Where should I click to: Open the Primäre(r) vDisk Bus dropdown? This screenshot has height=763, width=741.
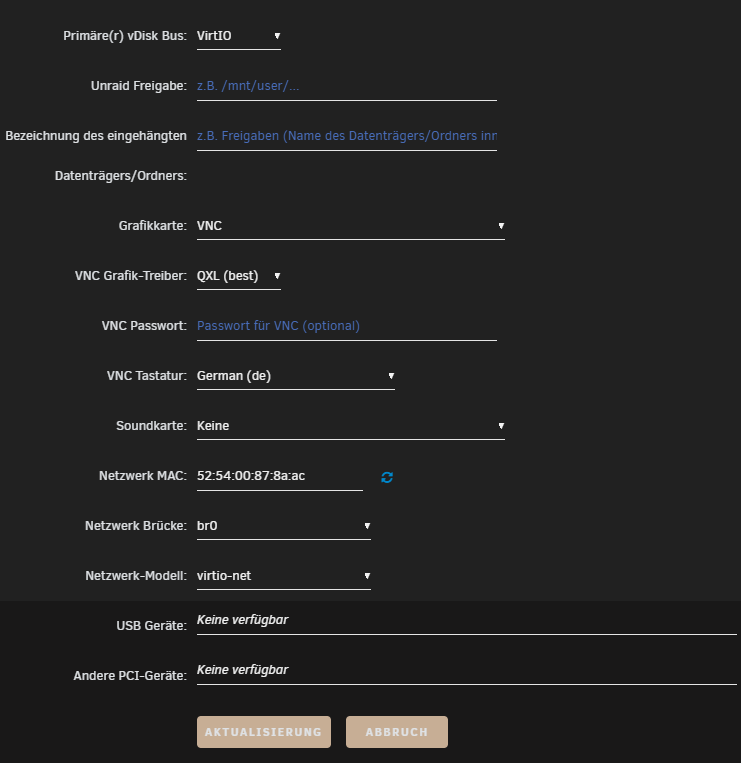[x=238, y=36]
